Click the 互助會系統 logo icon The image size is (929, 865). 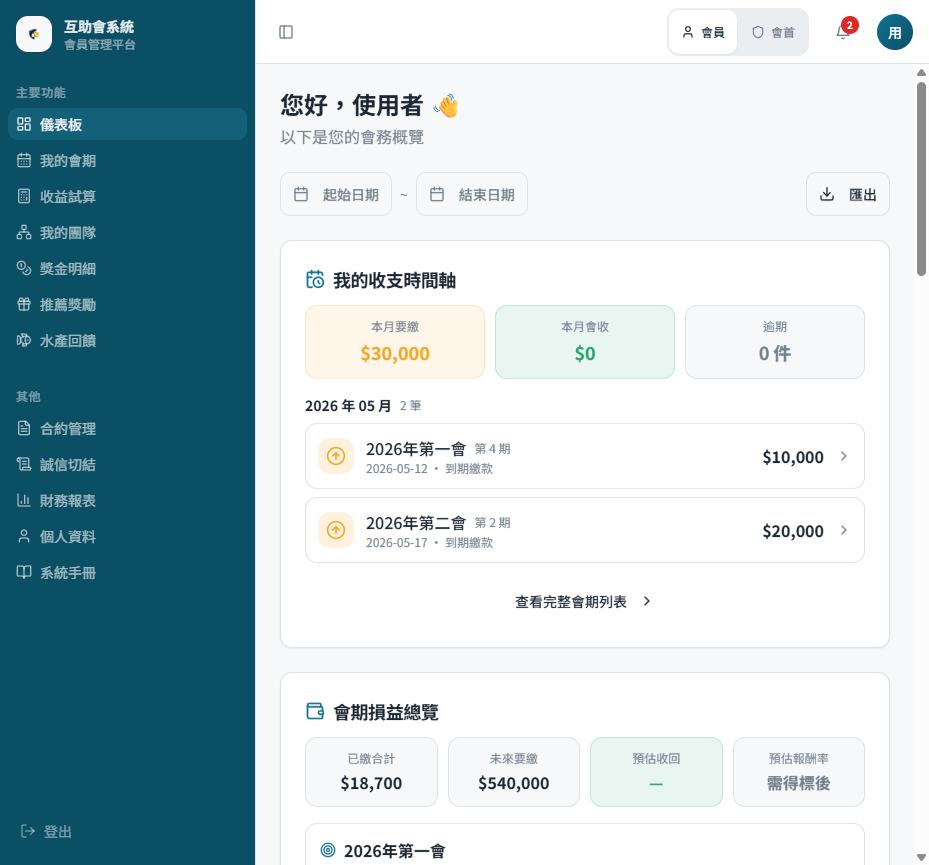tap(34, 34)
